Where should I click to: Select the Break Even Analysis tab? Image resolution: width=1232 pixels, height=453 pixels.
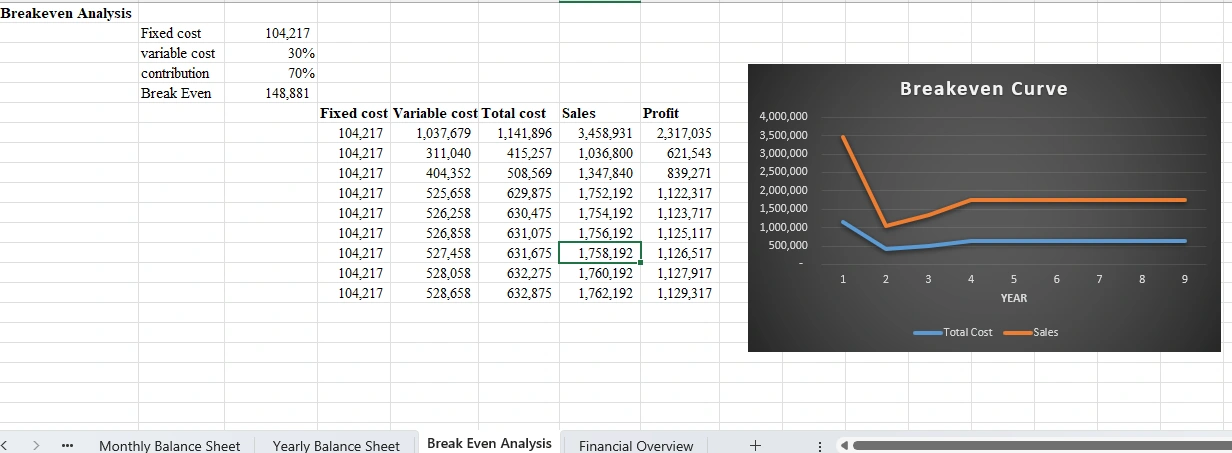tap(489, 443)
